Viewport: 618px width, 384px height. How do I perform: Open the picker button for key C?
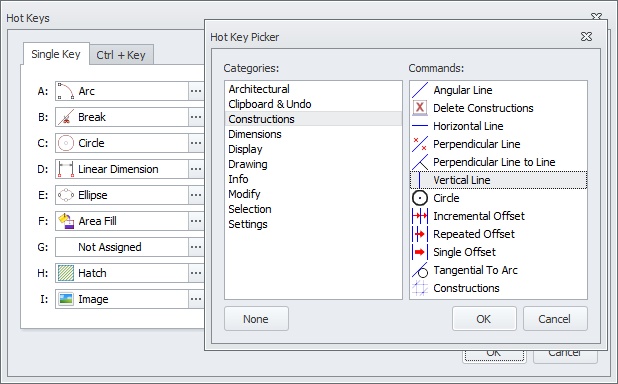coord(196,143)
